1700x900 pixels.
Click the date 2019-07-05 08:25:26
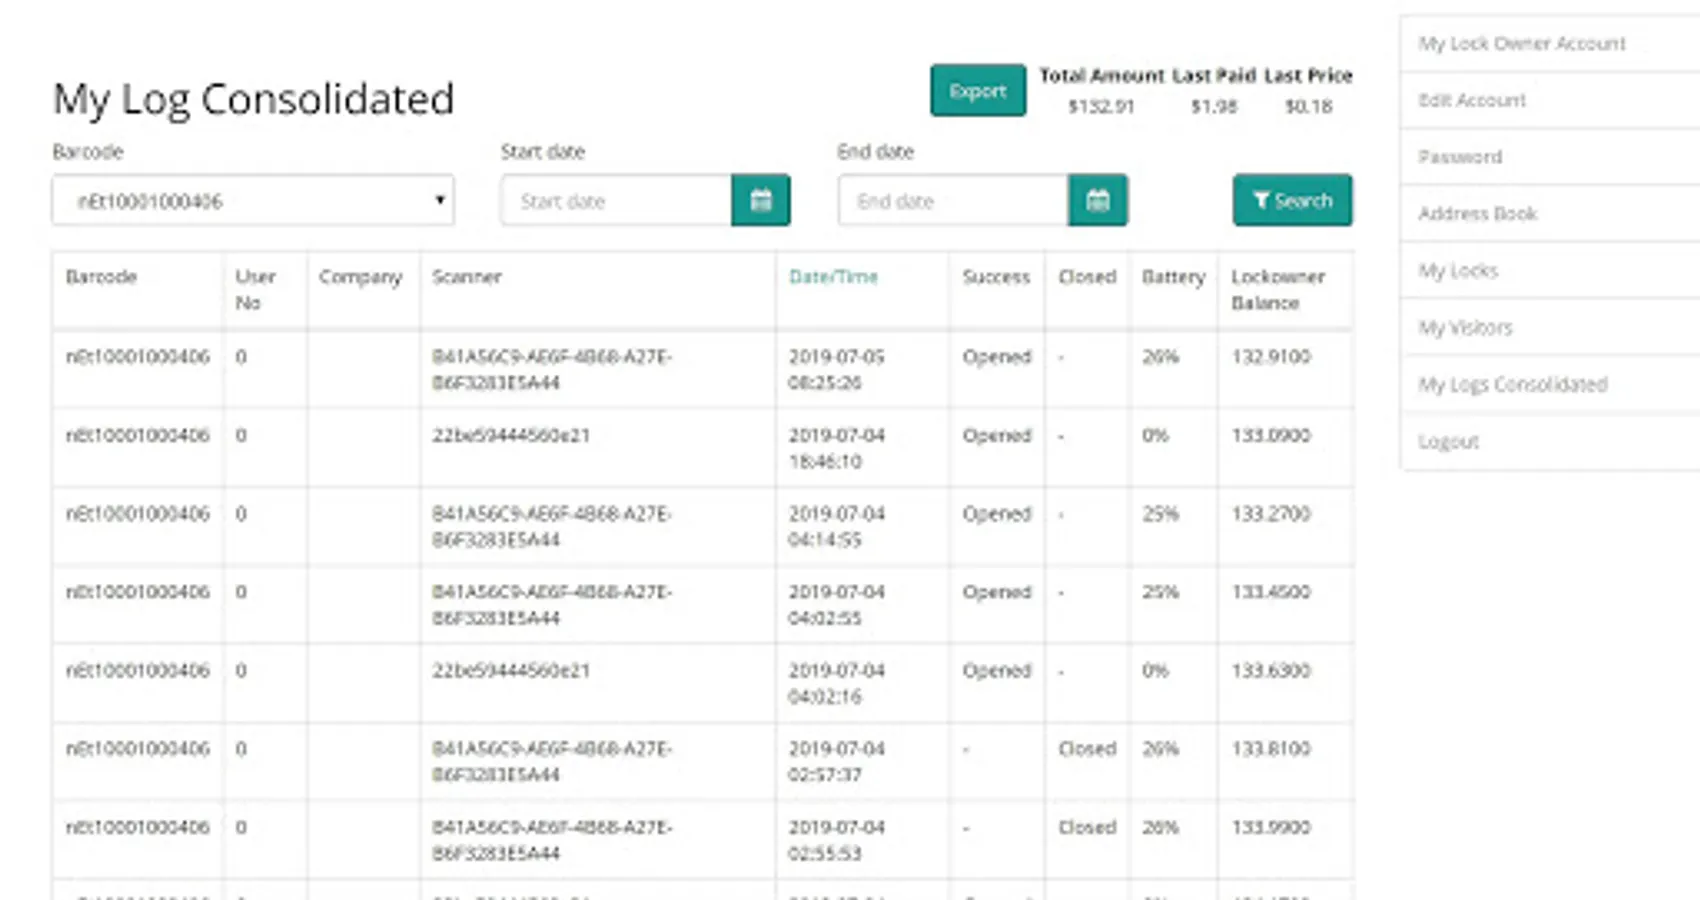tap(837, 370)
